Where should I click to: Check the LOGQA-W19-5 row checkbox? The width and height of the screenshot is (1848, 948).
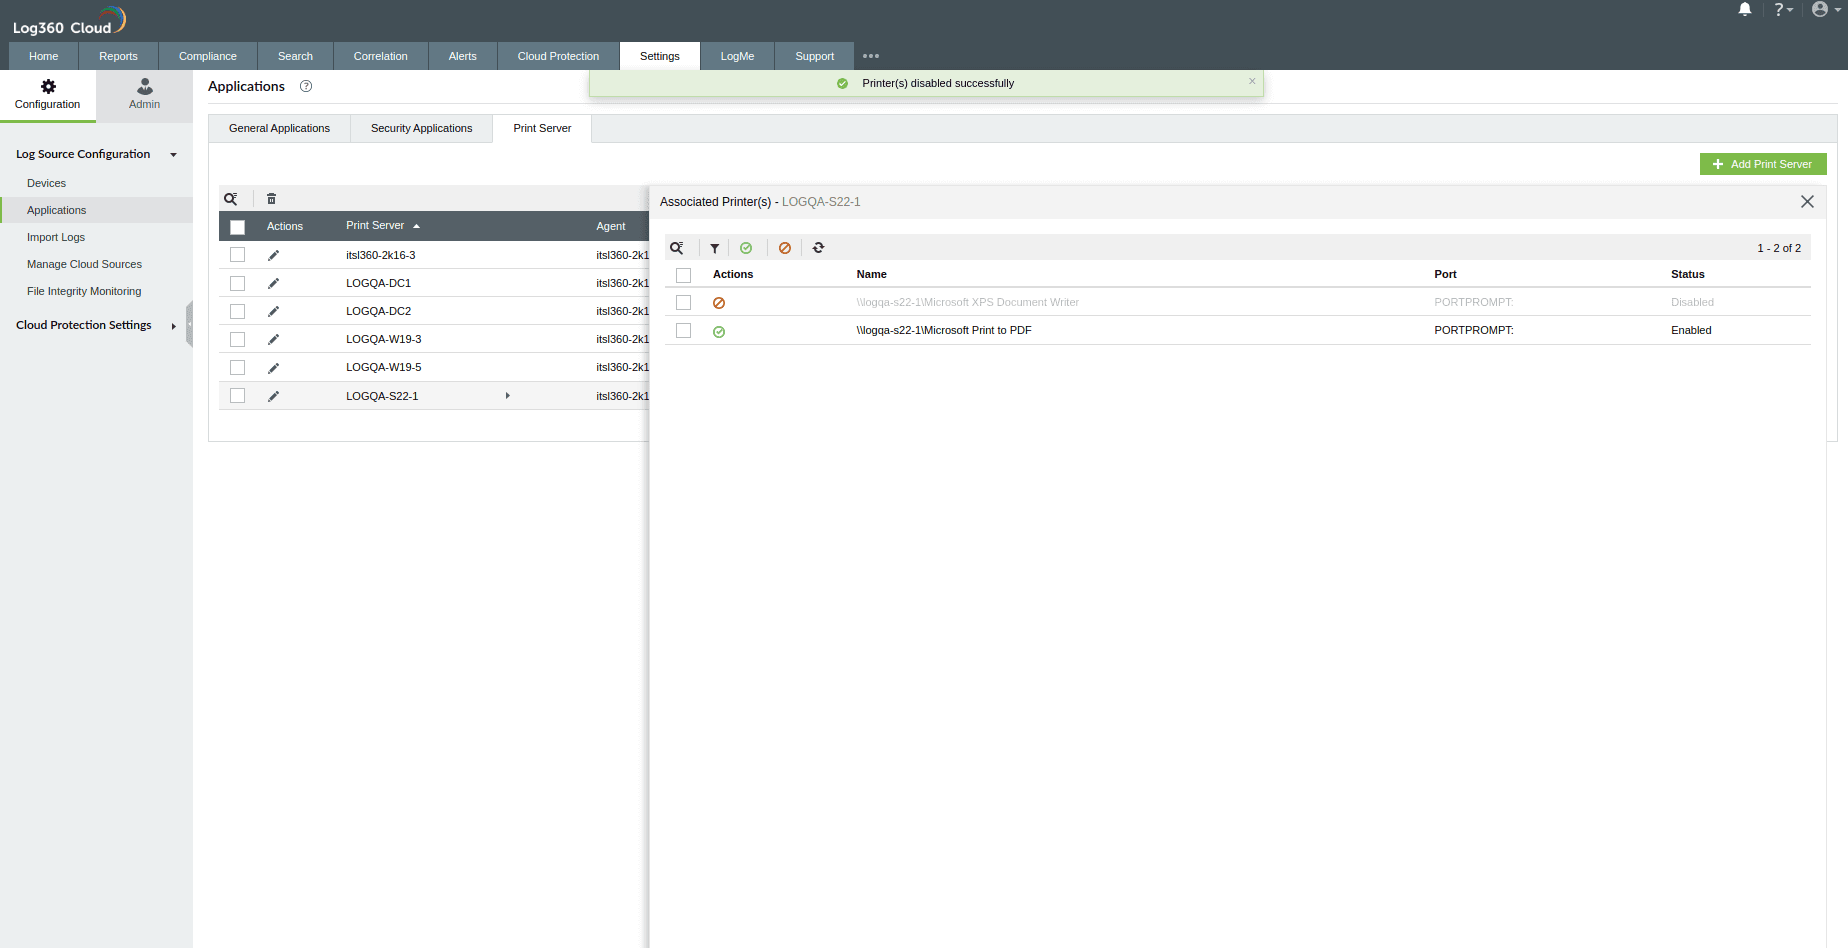tap(238, 367)
